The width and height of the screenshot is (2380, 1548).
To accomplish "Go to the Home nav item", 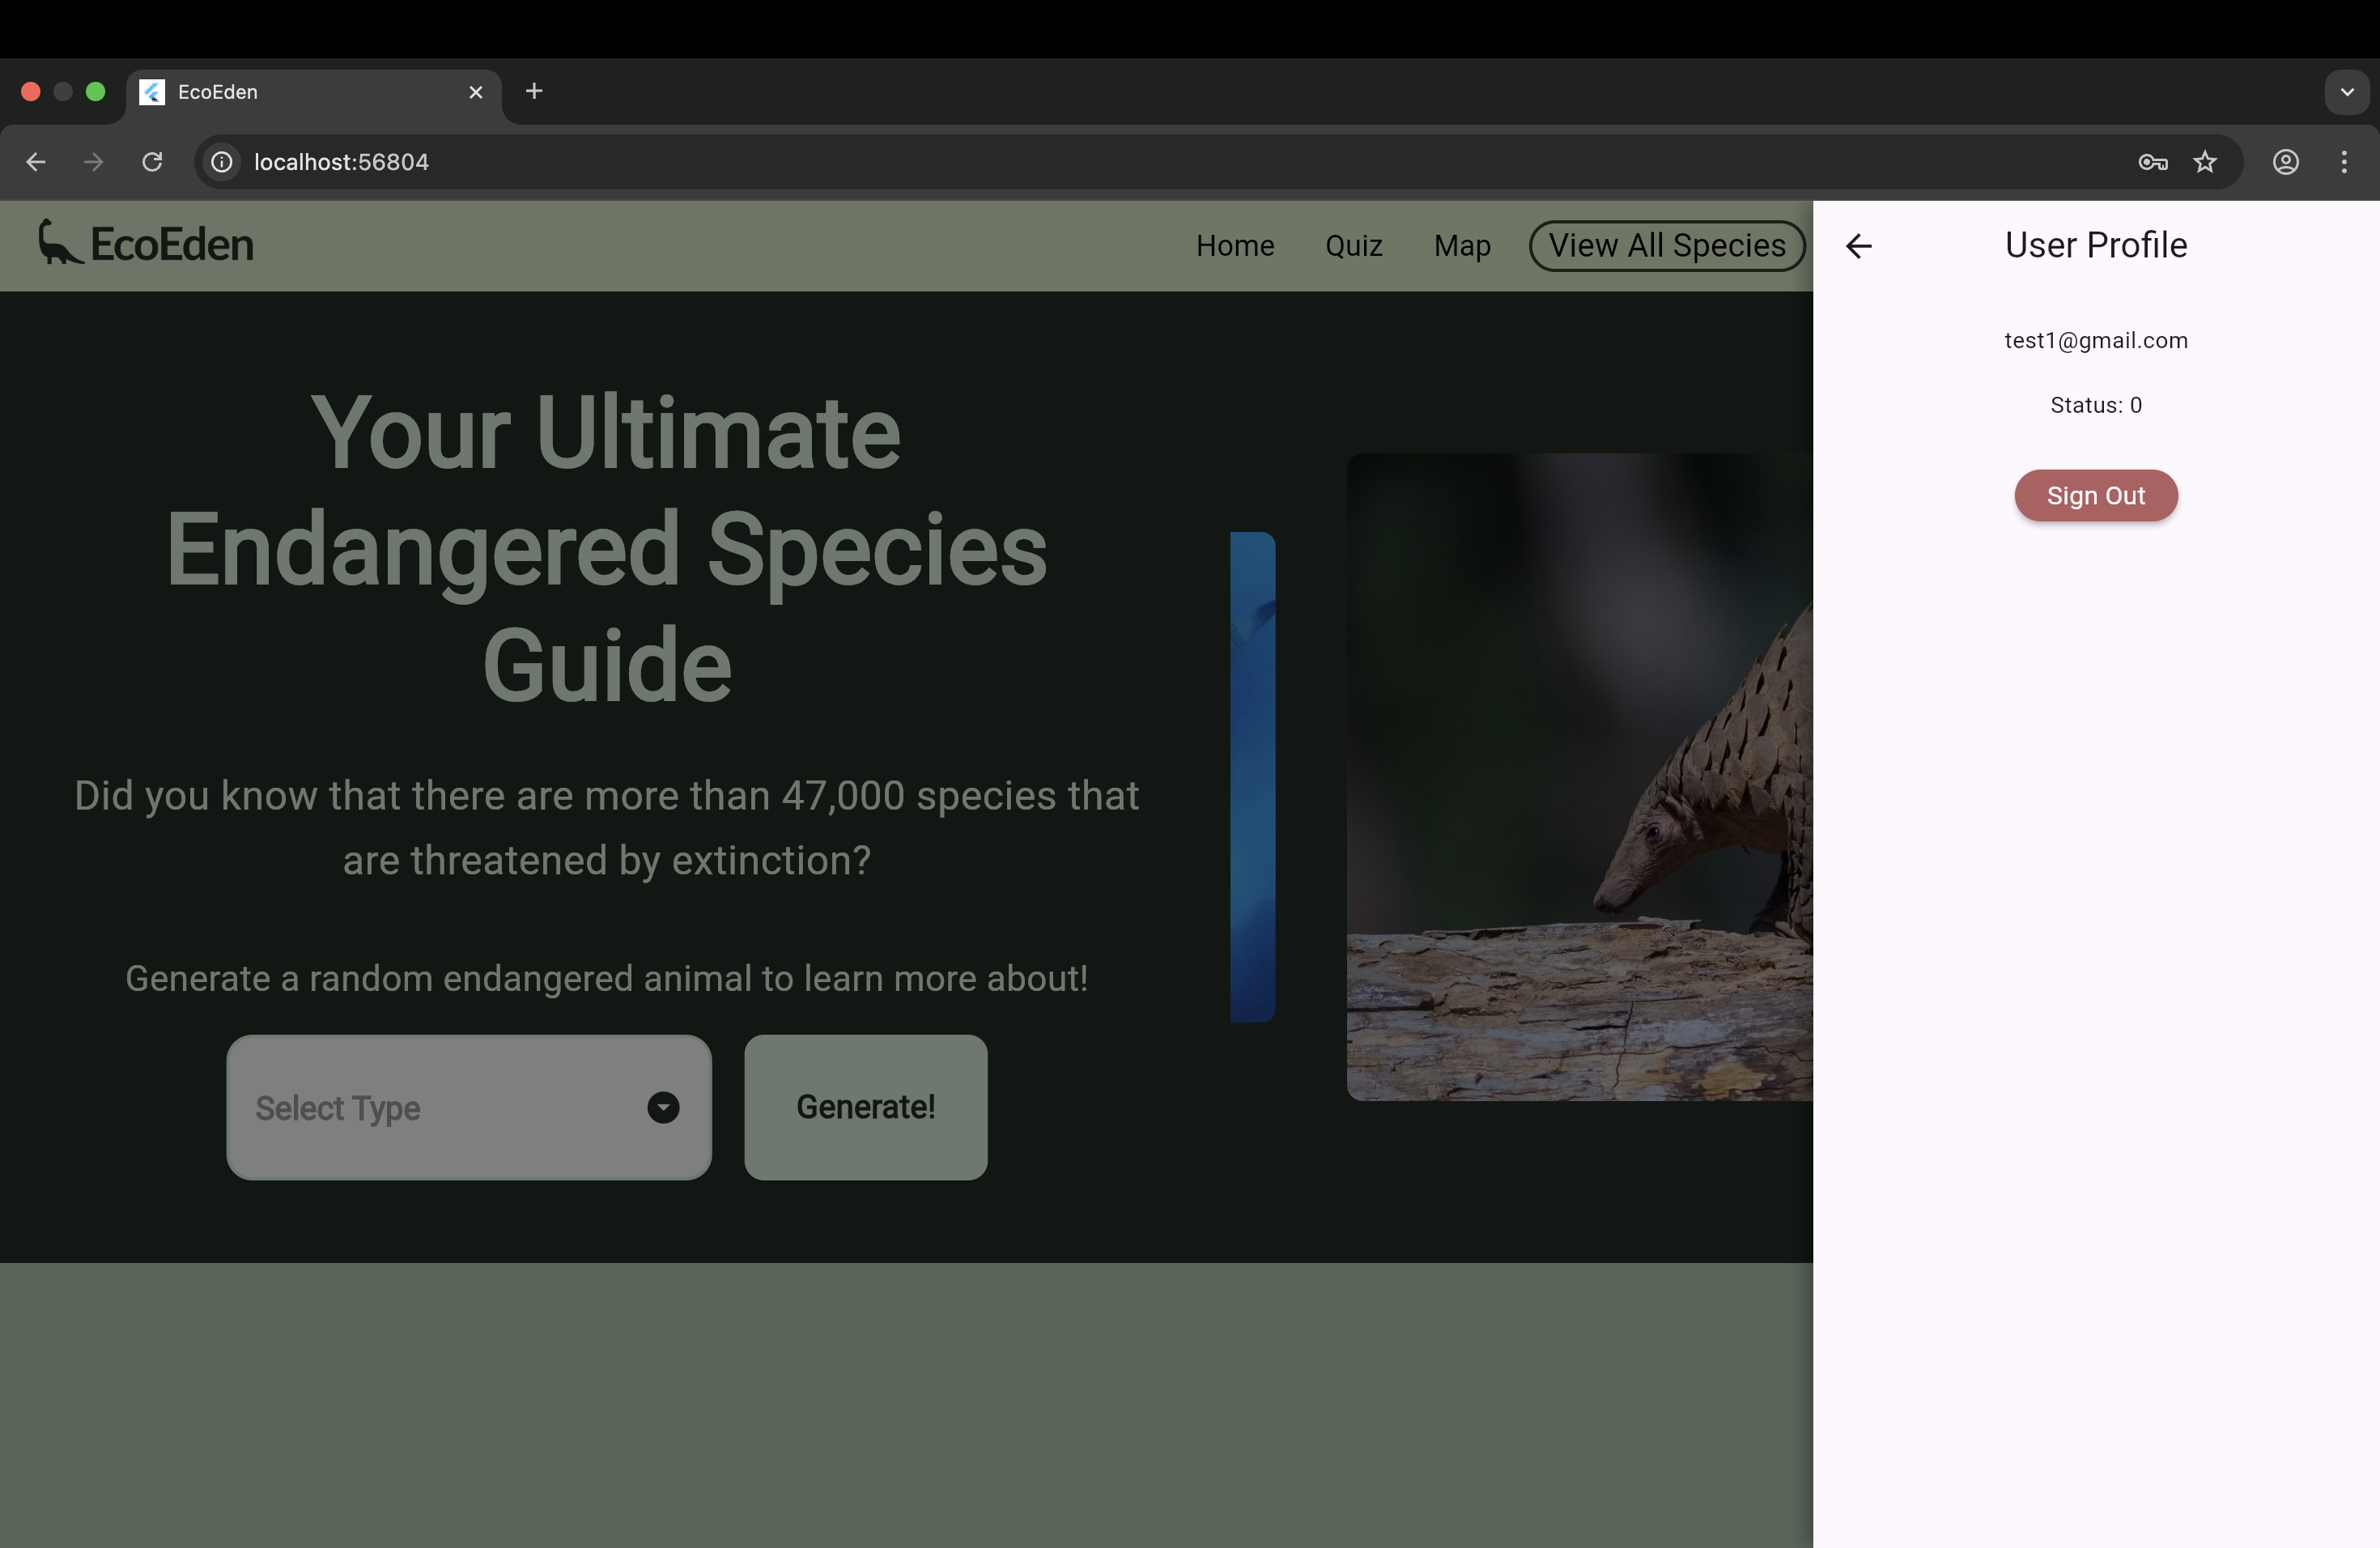I will (1235, 246).
